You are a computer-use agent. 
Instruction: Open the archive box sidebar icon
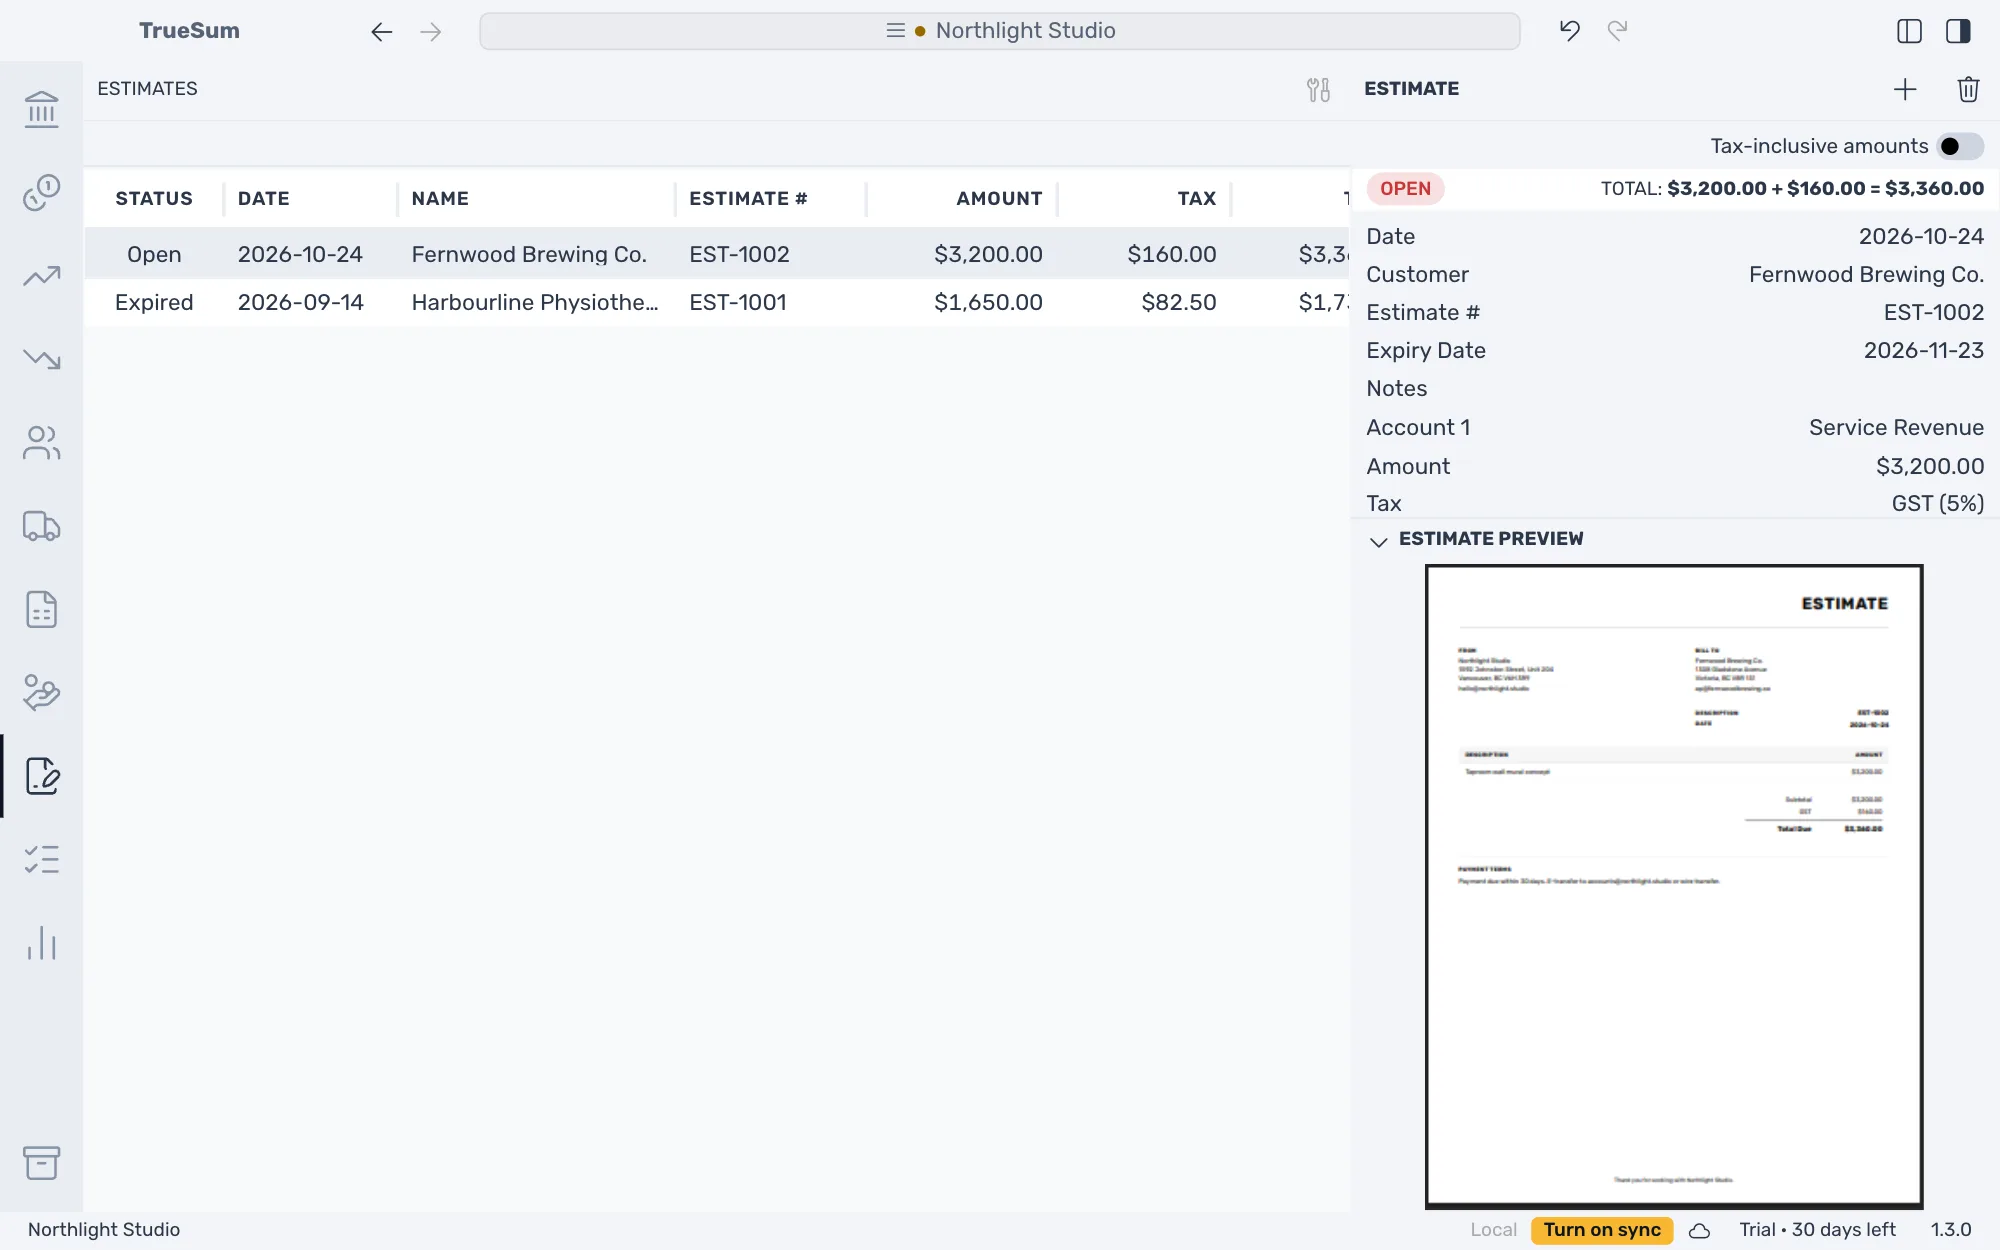[41, 1163]
